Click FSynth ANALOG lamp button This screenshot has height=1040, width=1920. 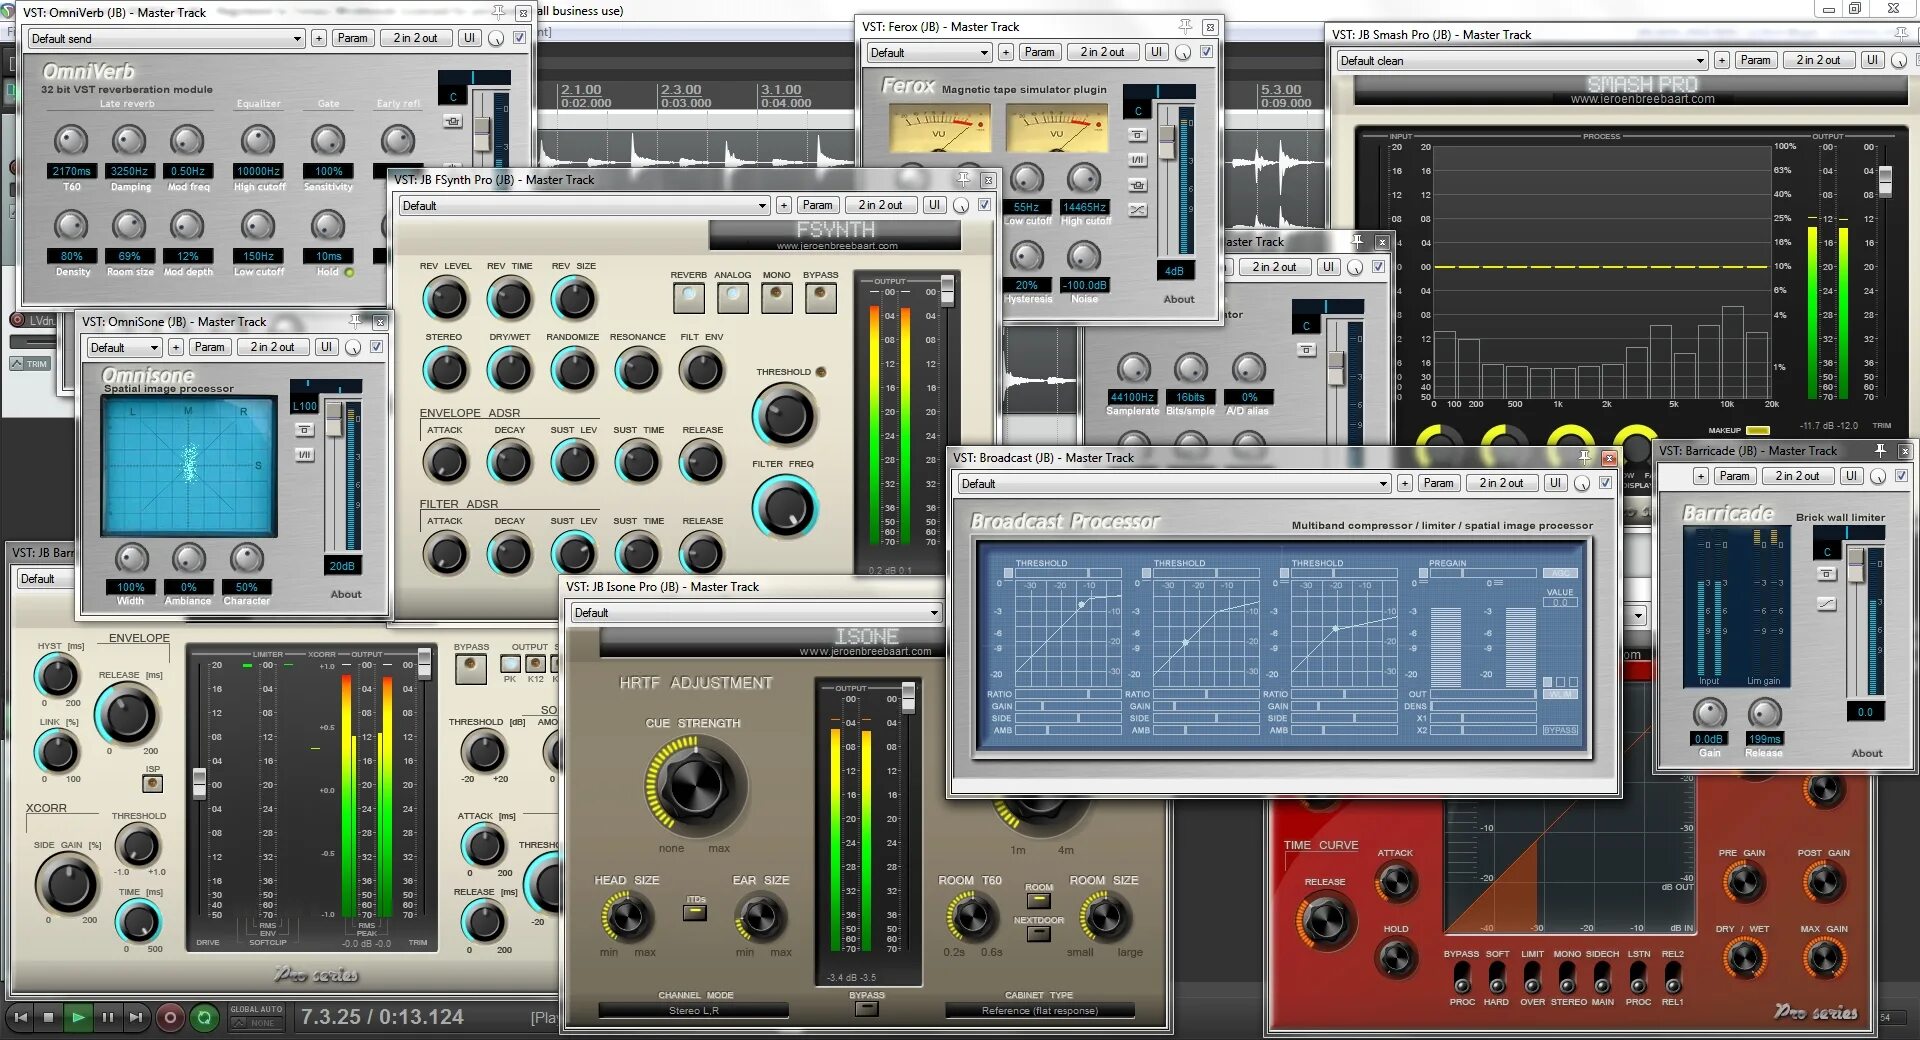732,297
